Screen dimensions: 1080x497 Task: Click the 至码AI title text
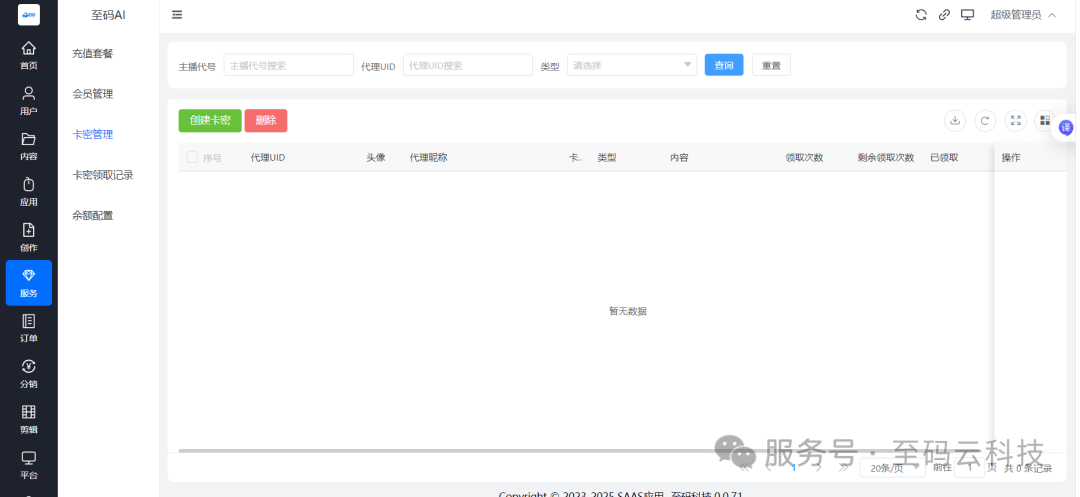pyautogui.click(x=108, y=14)
